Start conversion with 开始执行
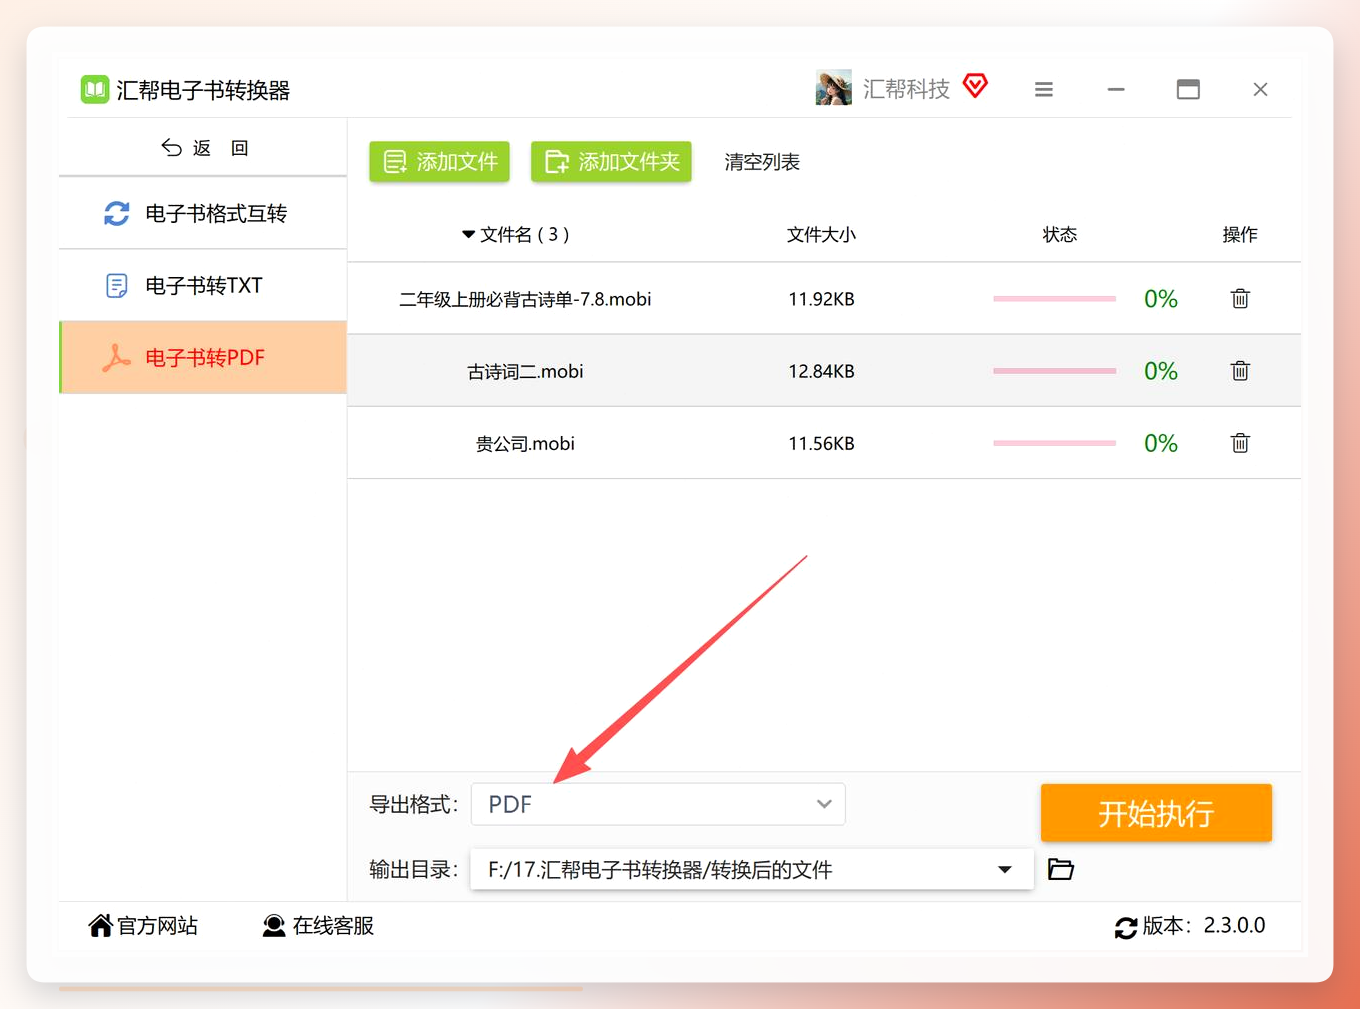1360x1009 pixels. click(x=1156, y=813)
